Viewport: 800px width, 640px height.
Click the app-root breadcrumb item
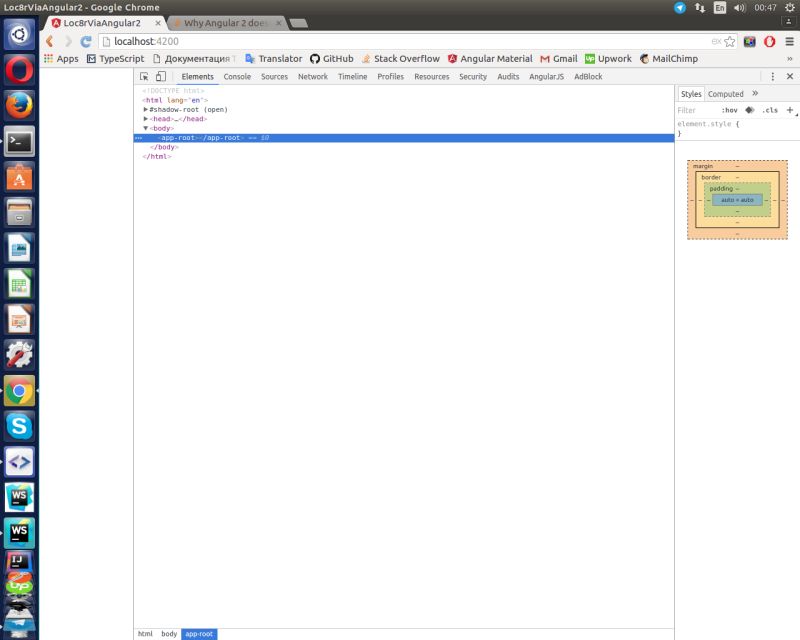tap(198, 633)
